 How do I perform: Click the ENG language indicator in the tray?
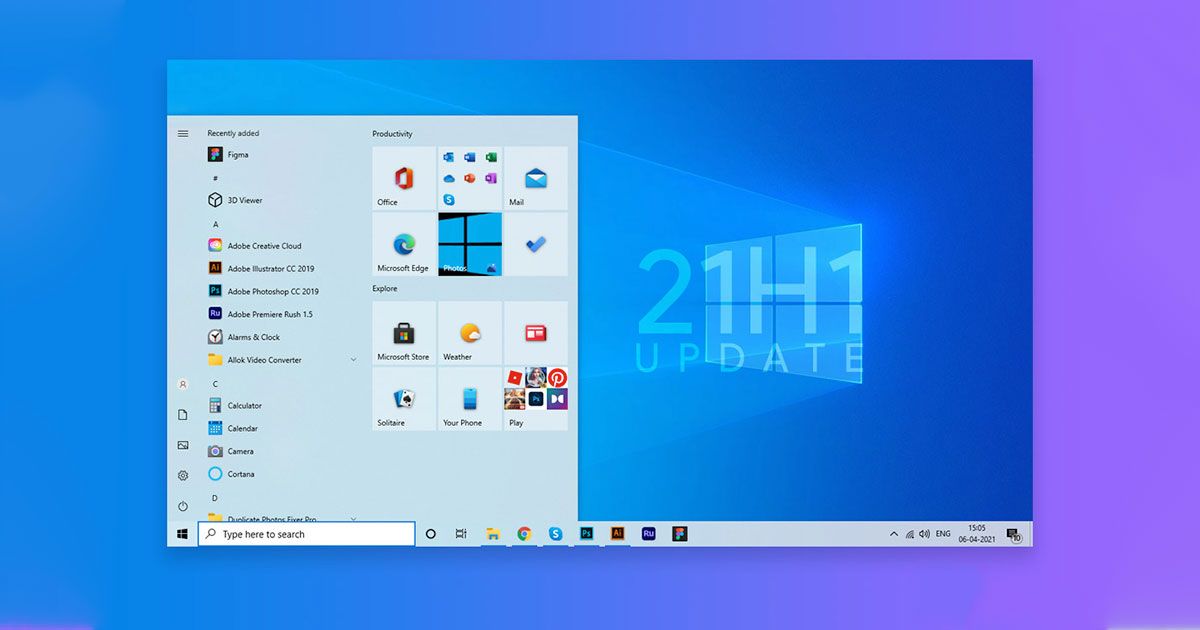point(941,534)
